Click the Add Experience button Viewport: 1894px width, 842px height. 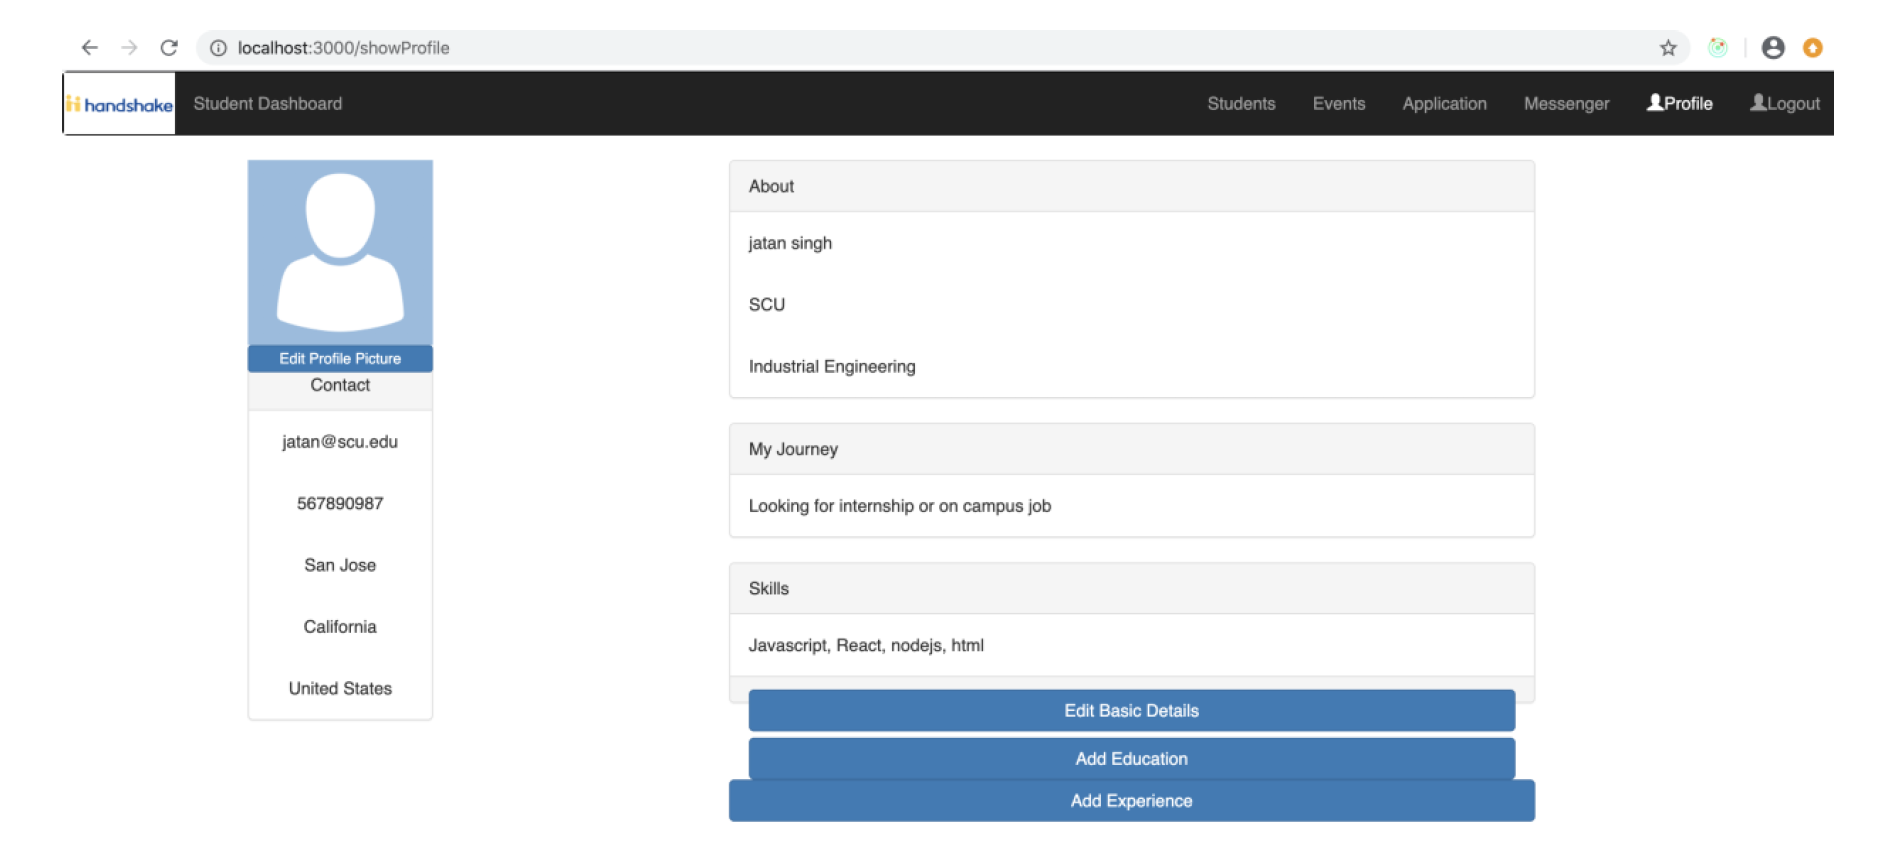click(x=1132, y=801)
